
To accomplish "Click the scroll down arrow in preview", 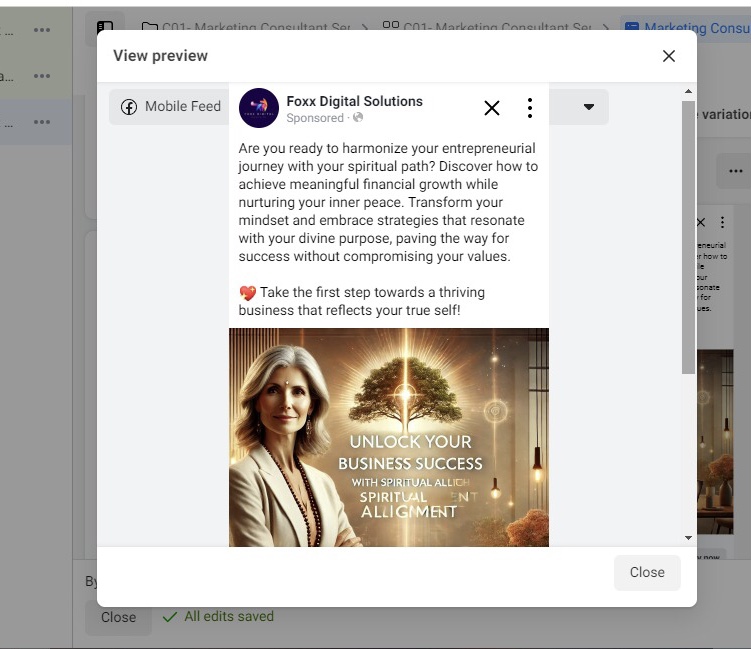I will [688, 538].
